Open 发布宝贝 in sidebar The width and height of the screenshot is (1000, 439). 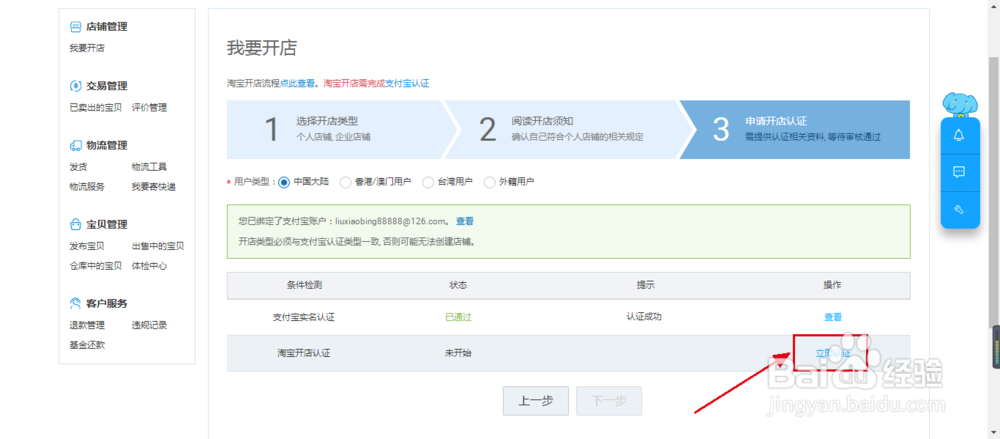pyautogui.click(x=87, y=246)
